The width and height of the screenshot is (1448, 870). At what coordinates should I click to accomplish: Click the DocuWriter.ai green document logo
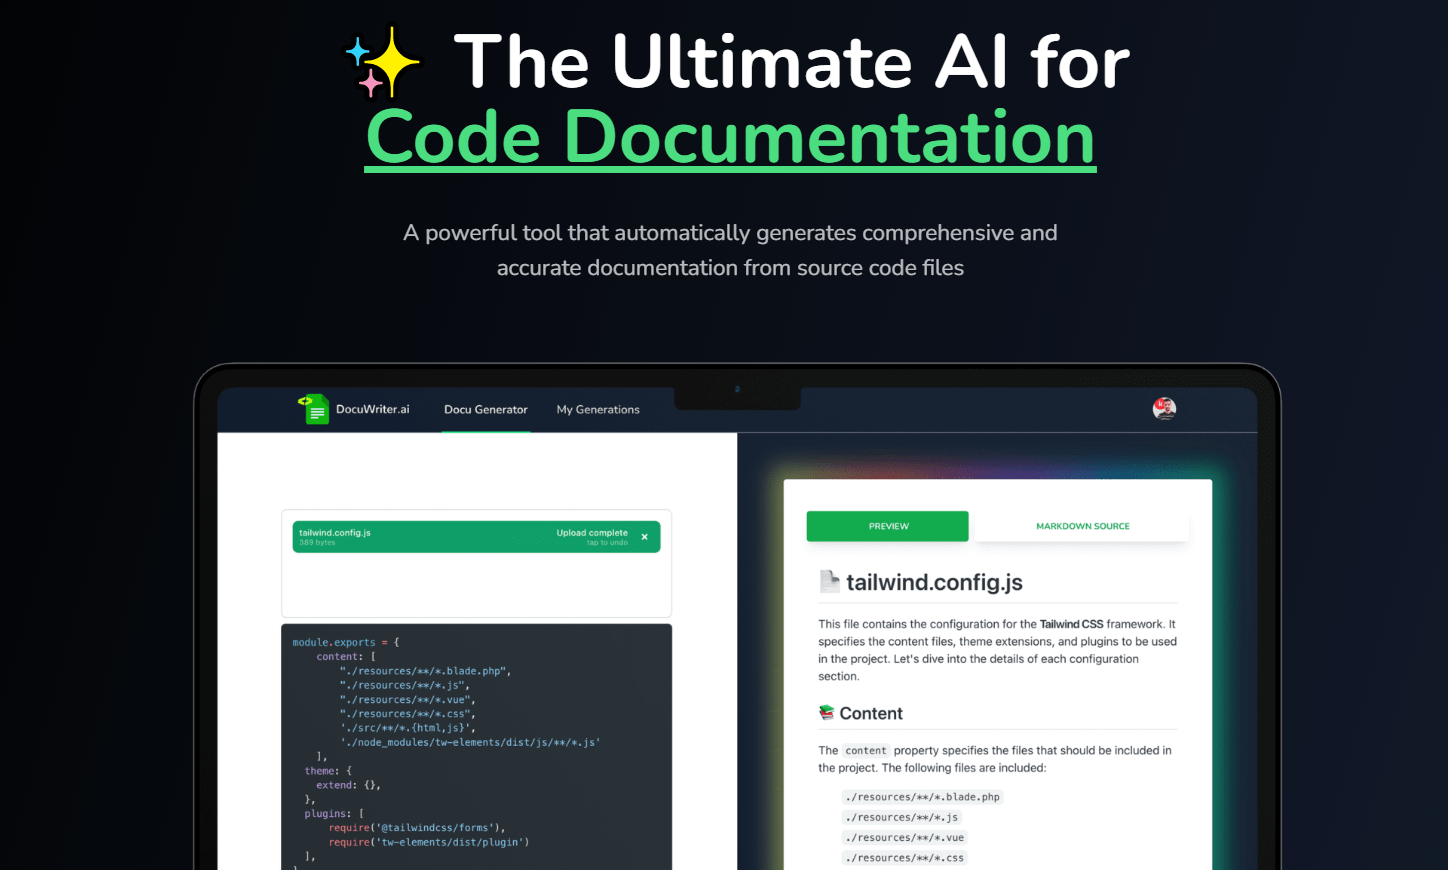[314, 409]
